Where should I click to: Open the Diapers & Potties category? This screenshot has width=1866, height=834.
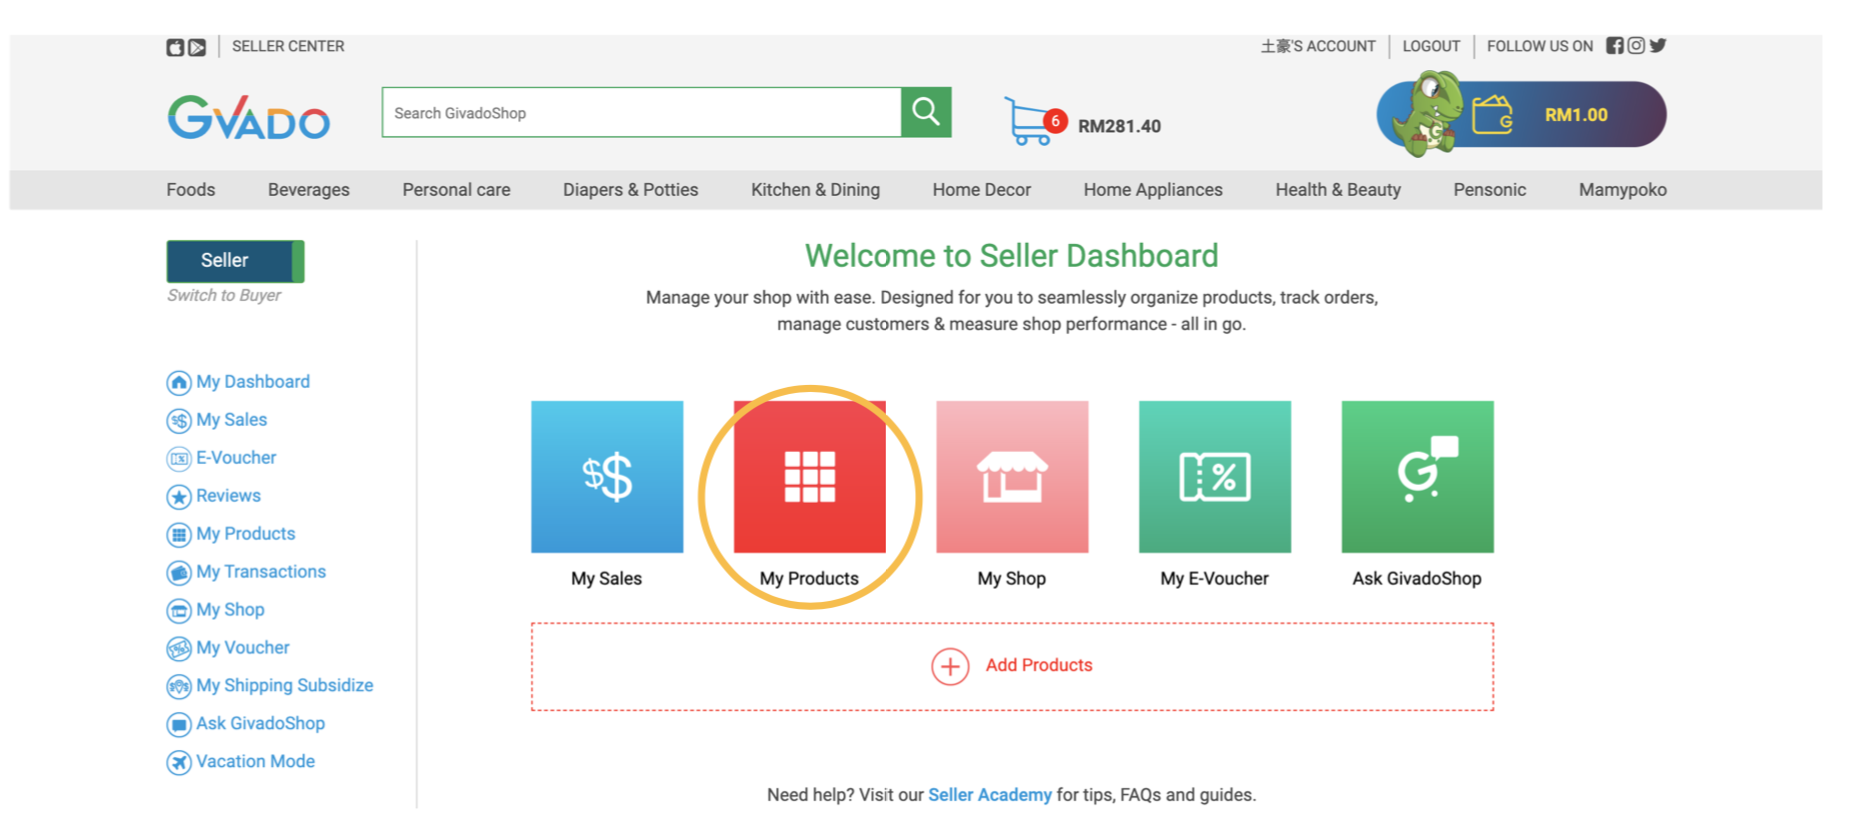(x=631, y=190)
